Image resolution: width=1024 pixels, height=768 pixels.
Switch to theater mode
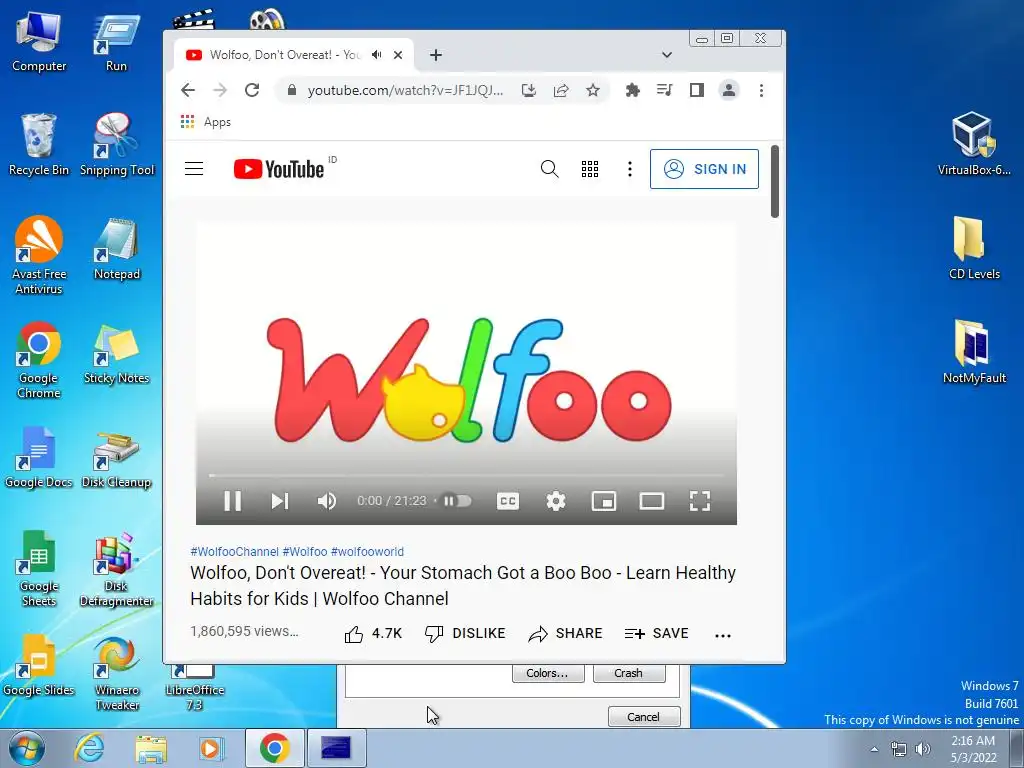point(651,501)
